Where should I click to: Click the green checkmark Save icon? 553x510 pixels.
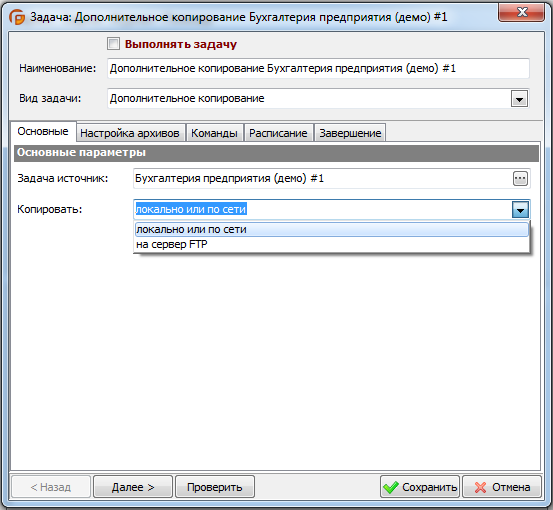tap(391, 487)
